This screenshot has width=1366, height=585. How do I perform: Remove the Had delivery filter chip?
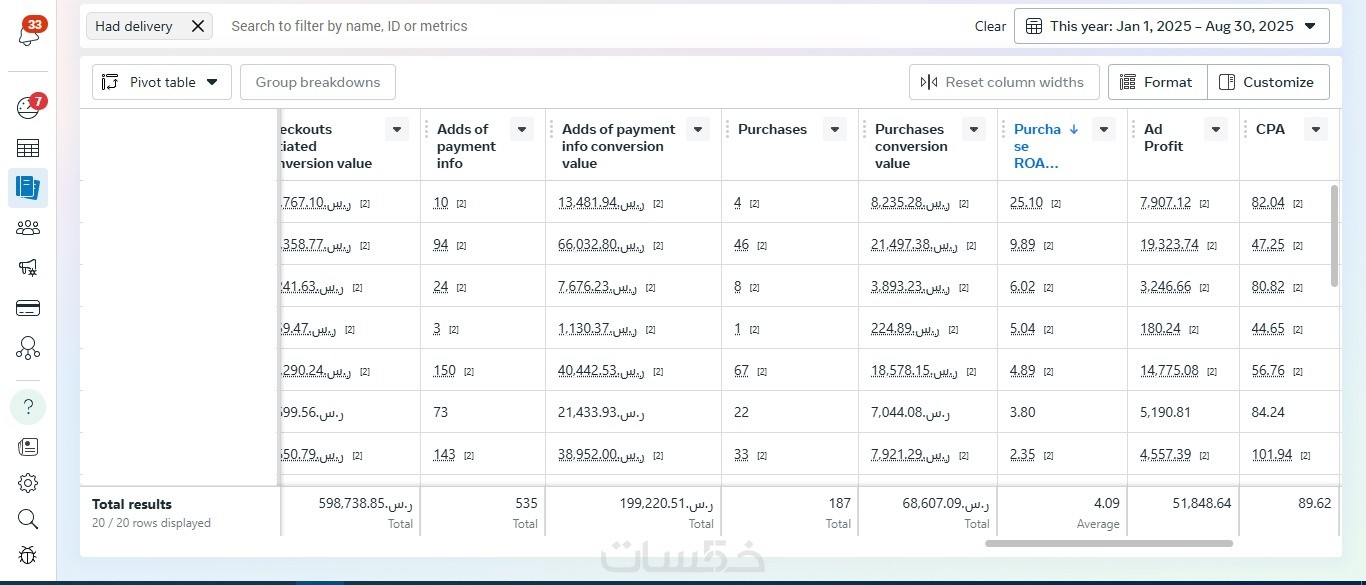click(198, 26)
